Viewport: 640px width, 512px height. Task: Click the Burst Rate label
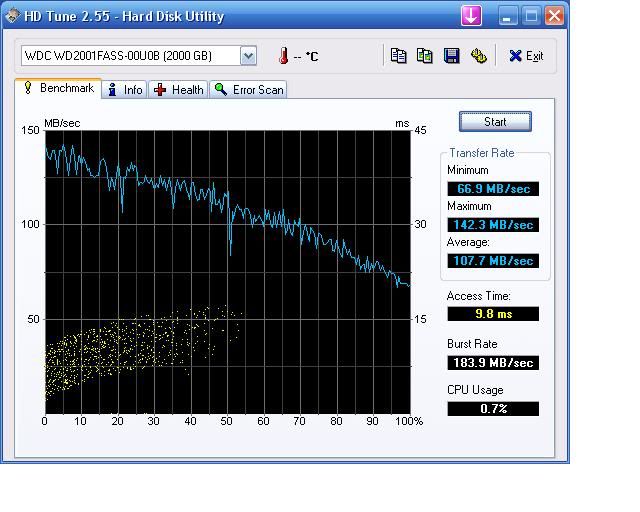coord(472,344)
